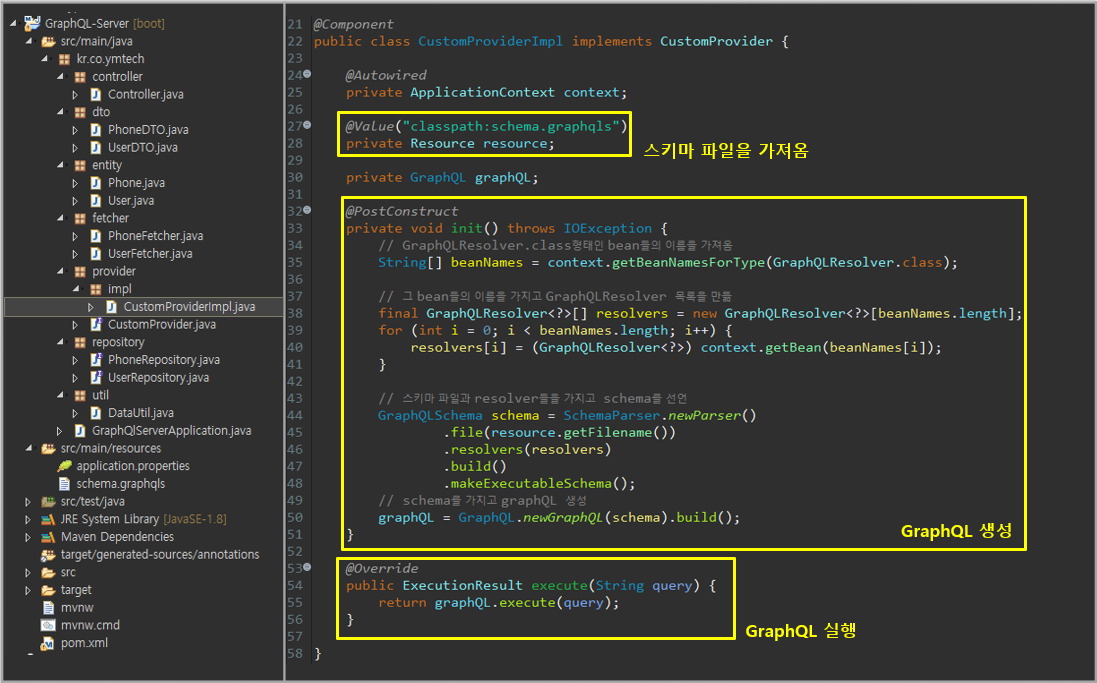The height and width of the screenshot is (683, 1097).
Task: Click the Controller.java file icon
Action: click(96, 94)
